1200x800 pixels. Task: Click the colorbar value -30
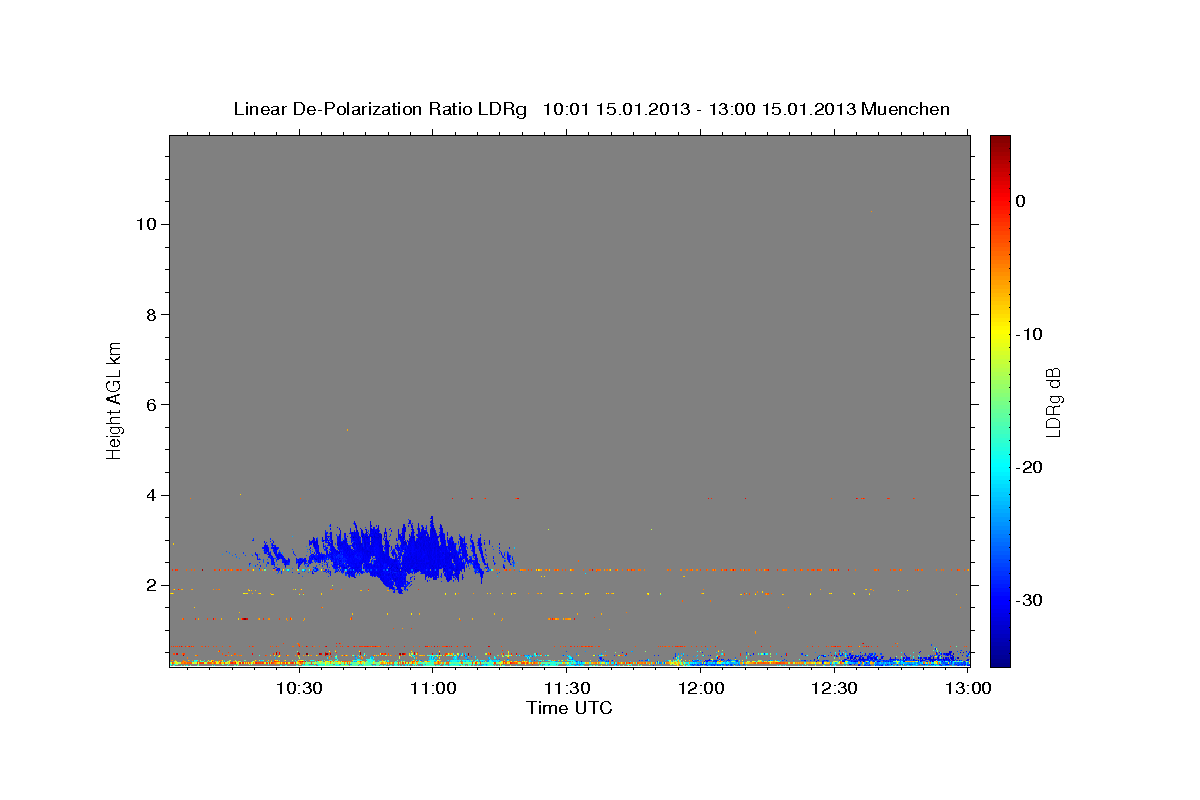(1029, 600)
